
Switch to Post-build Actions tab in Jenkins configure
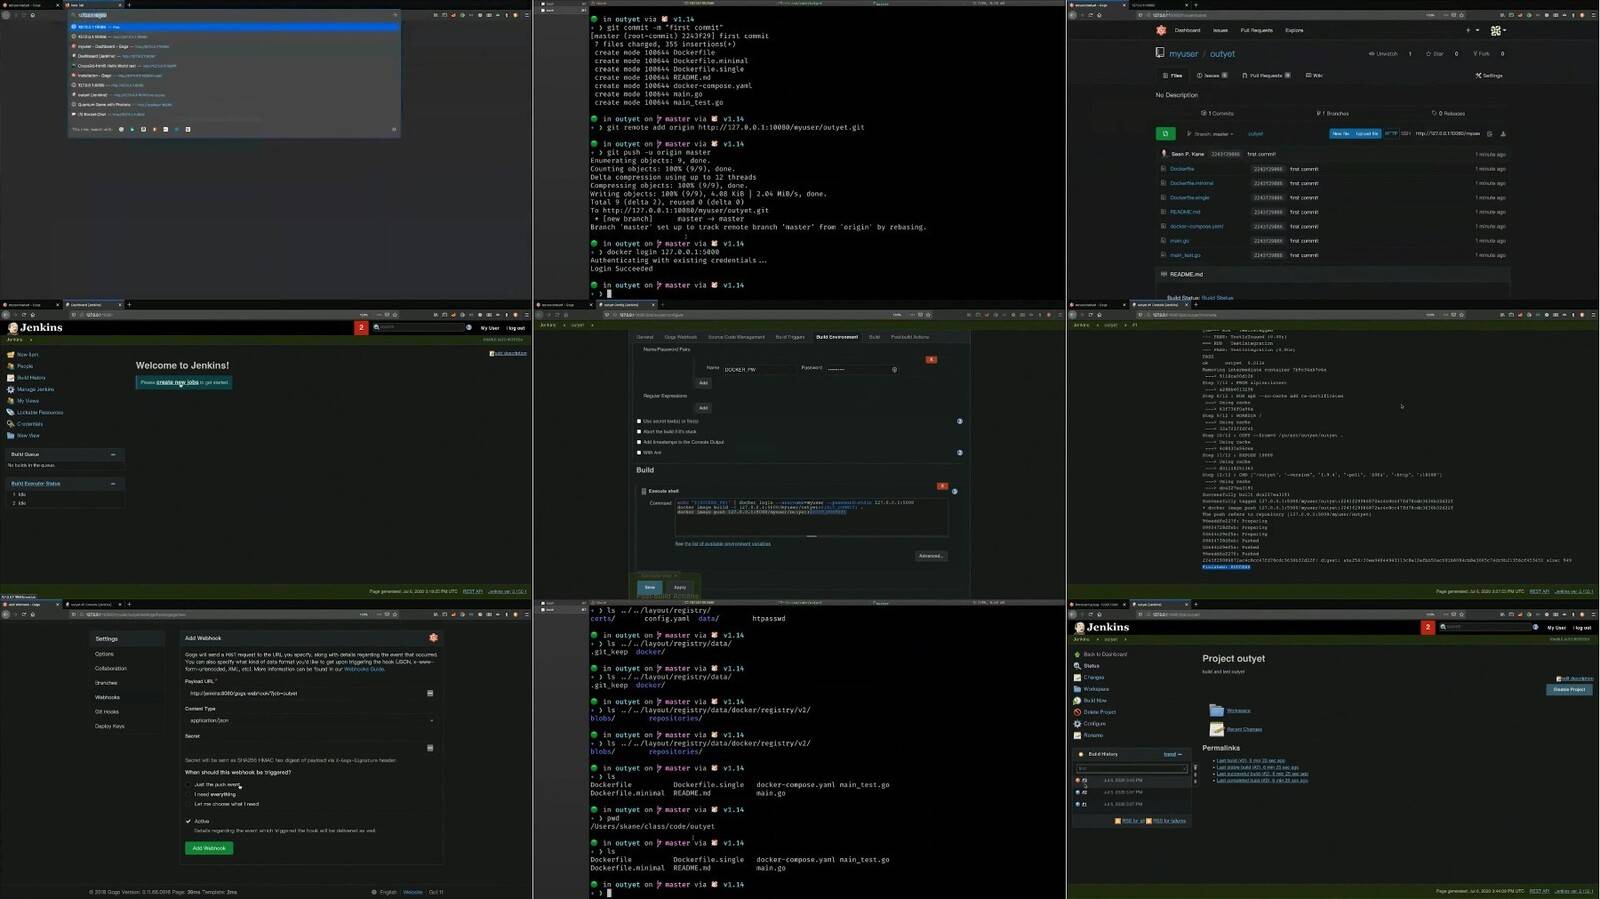(x=910, y=337)
